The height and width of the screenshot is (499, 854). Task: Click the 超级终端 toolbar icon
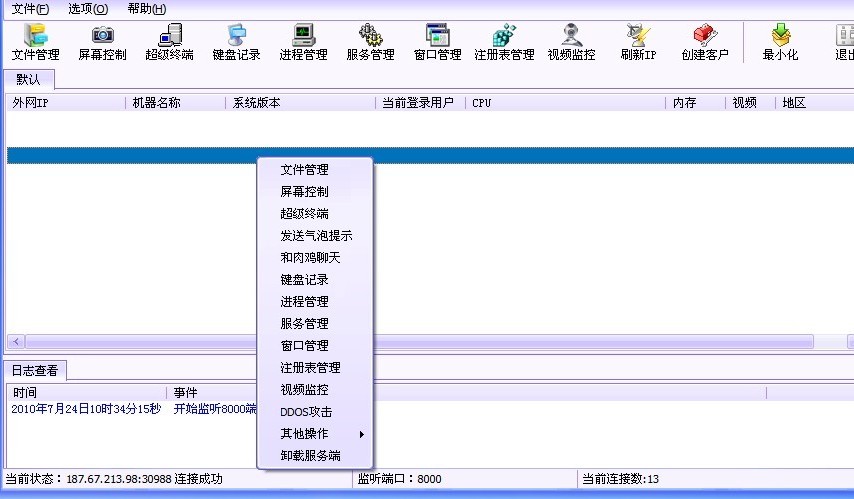point(169,42)
